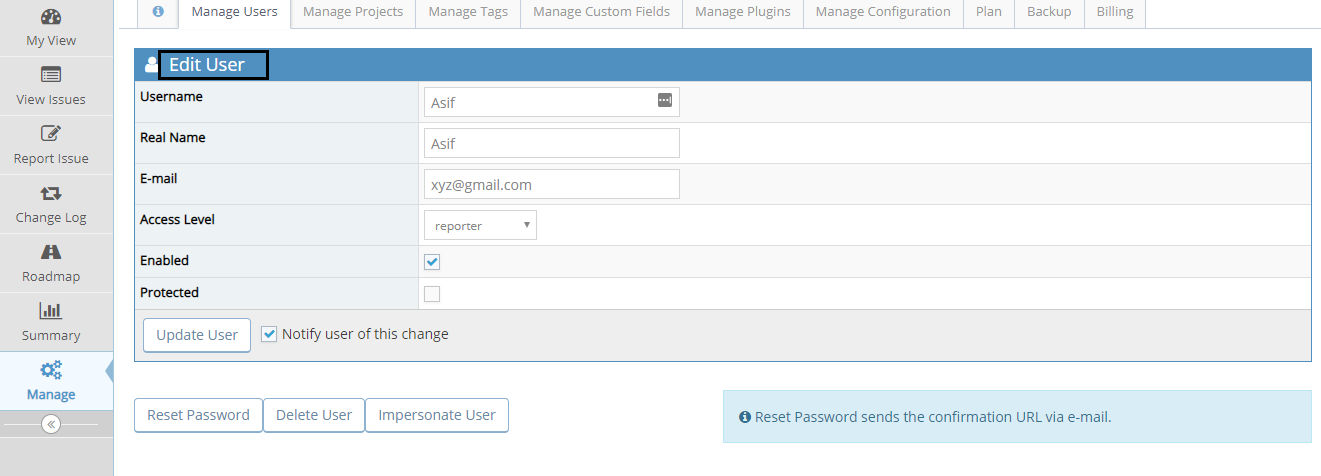The image size is (1321, 476).
Task: Check the Protected checkbox
Action: point(432,294)
